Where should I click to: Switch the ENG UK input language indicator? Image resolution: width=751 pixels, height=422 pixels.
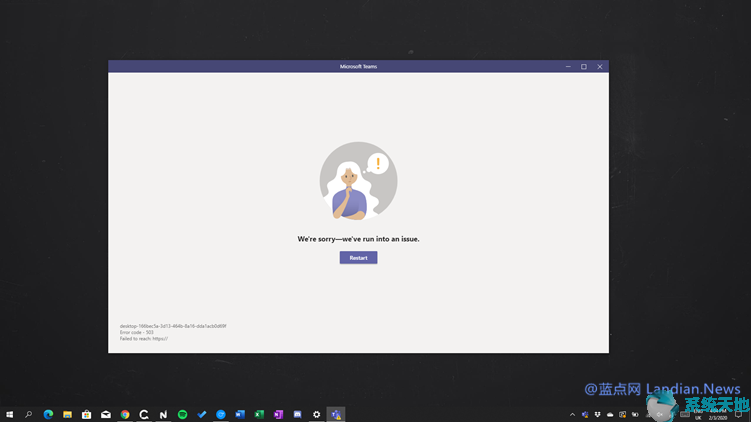click(x=698, y=414)
